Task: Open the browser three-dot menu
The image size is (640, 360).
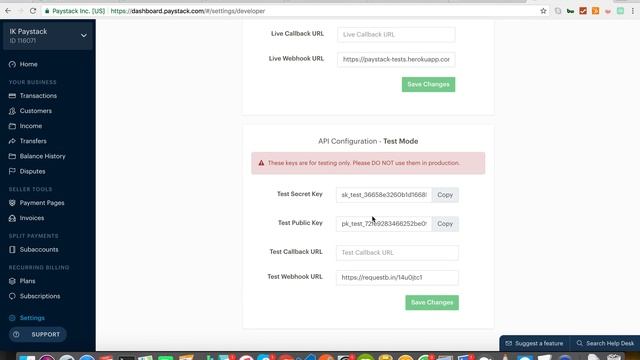Action: click(x=633, y=11)
